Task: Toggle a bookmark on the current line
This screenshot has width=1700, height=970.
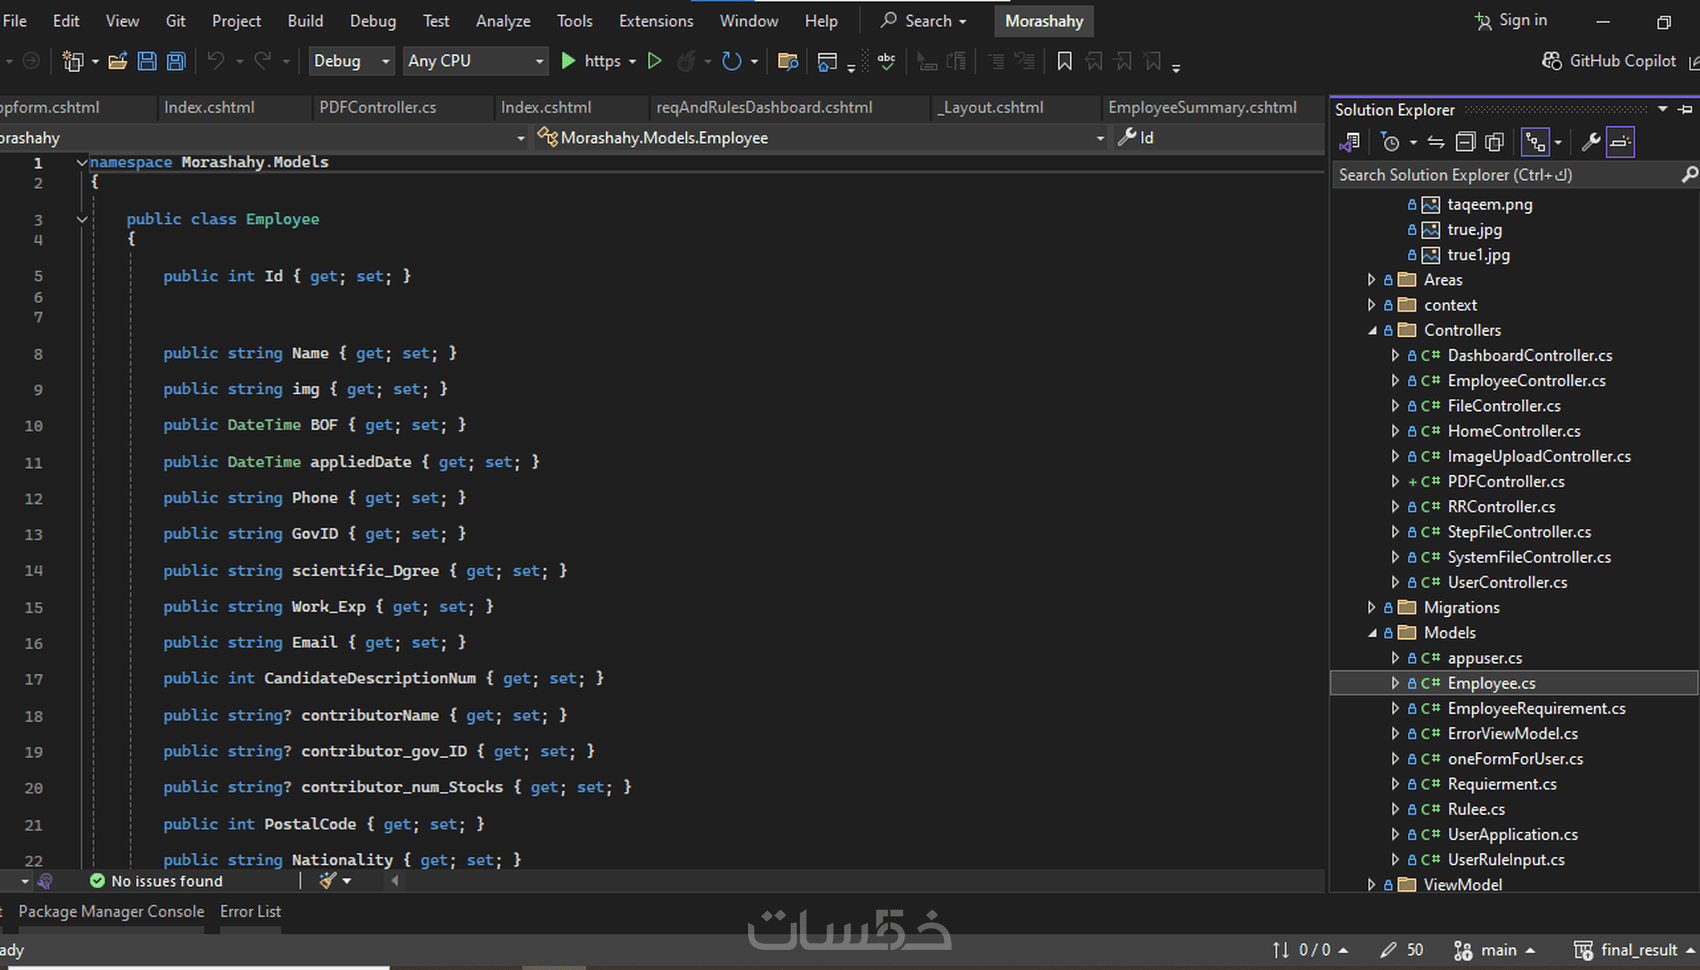Action: [1064, 62]
